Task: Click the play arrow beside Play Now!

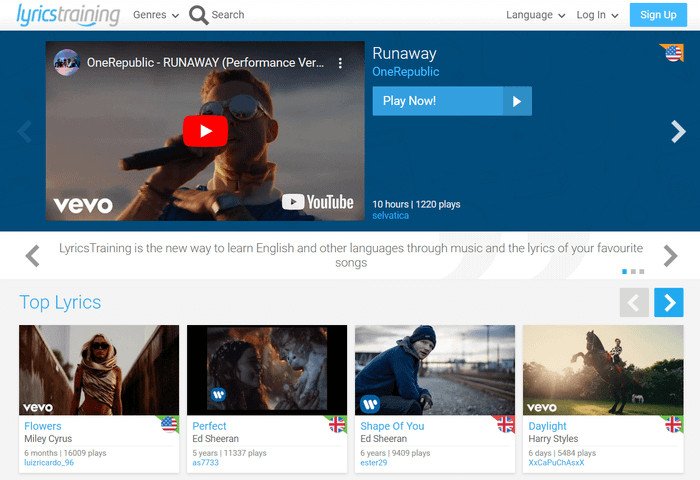Action: 517,101
